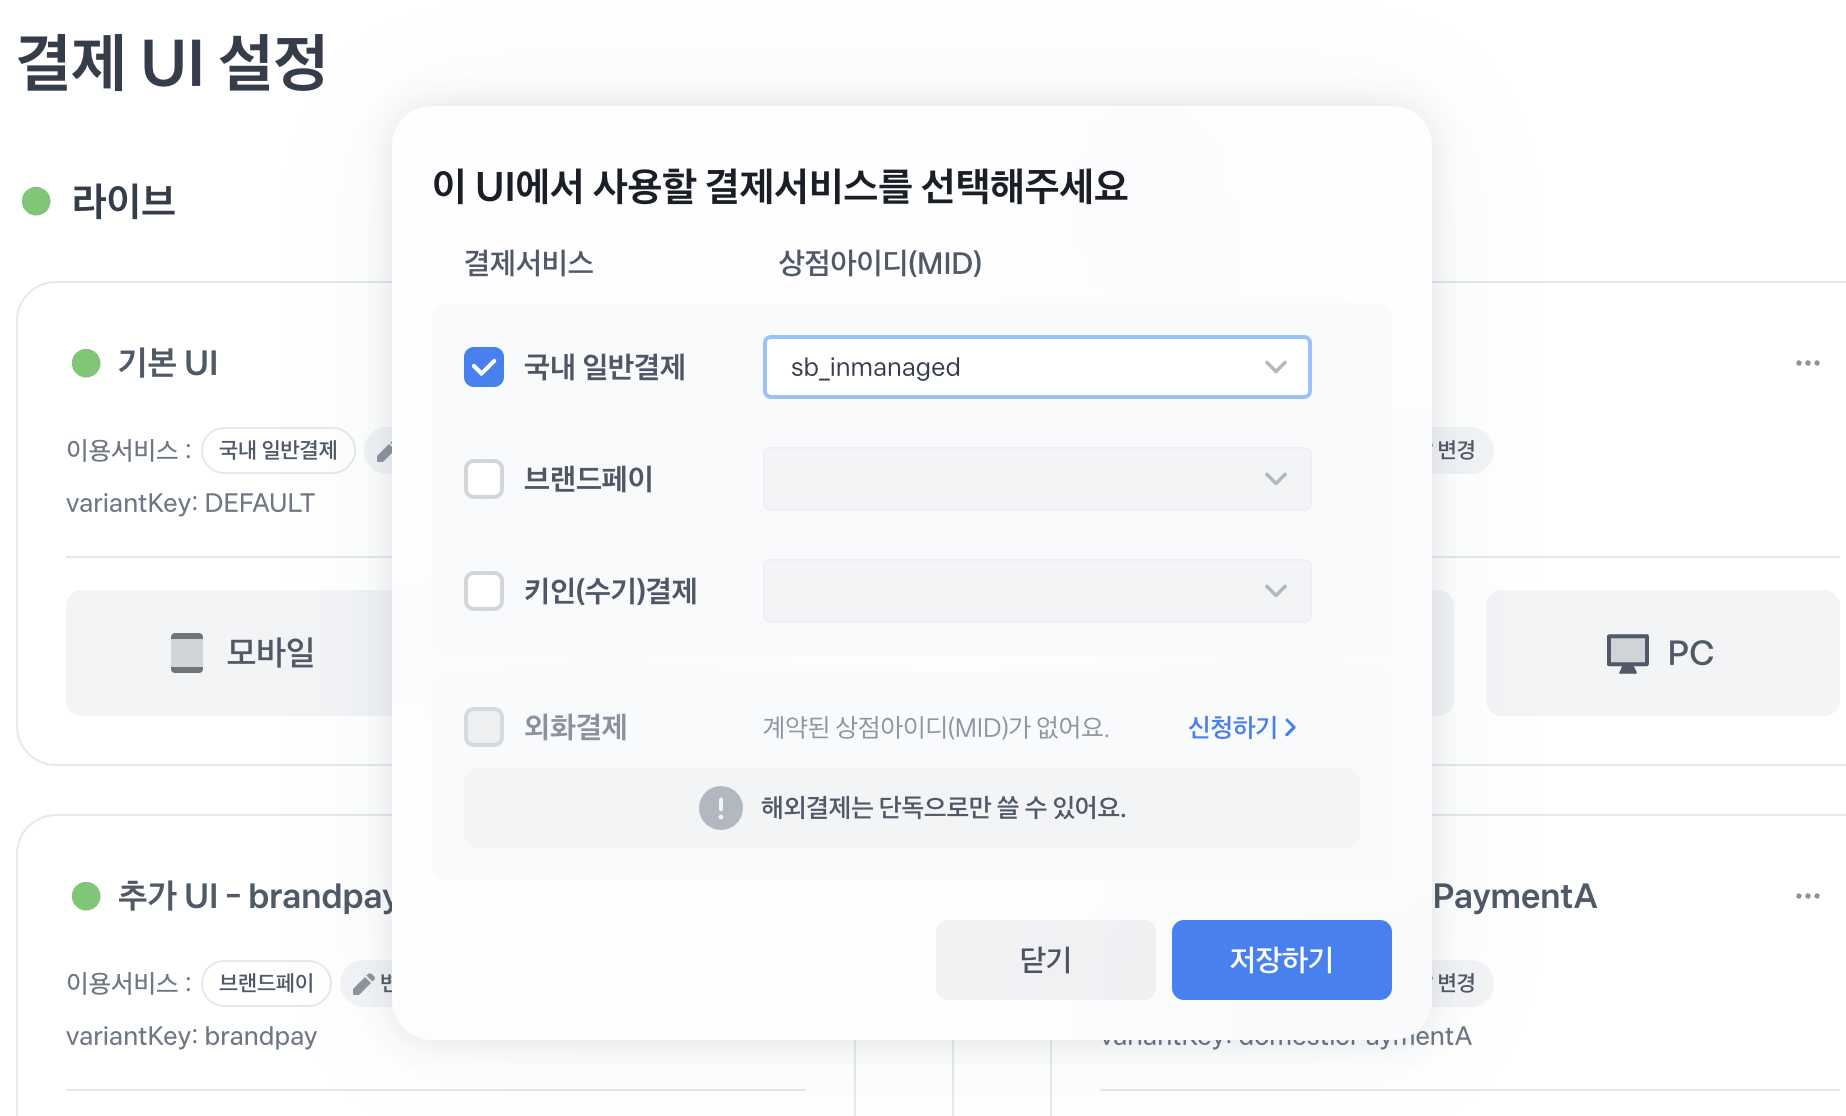Screen dimensions: 1846x1116
Task: Click the PC monitor icon
Action: click(1627, 653)
